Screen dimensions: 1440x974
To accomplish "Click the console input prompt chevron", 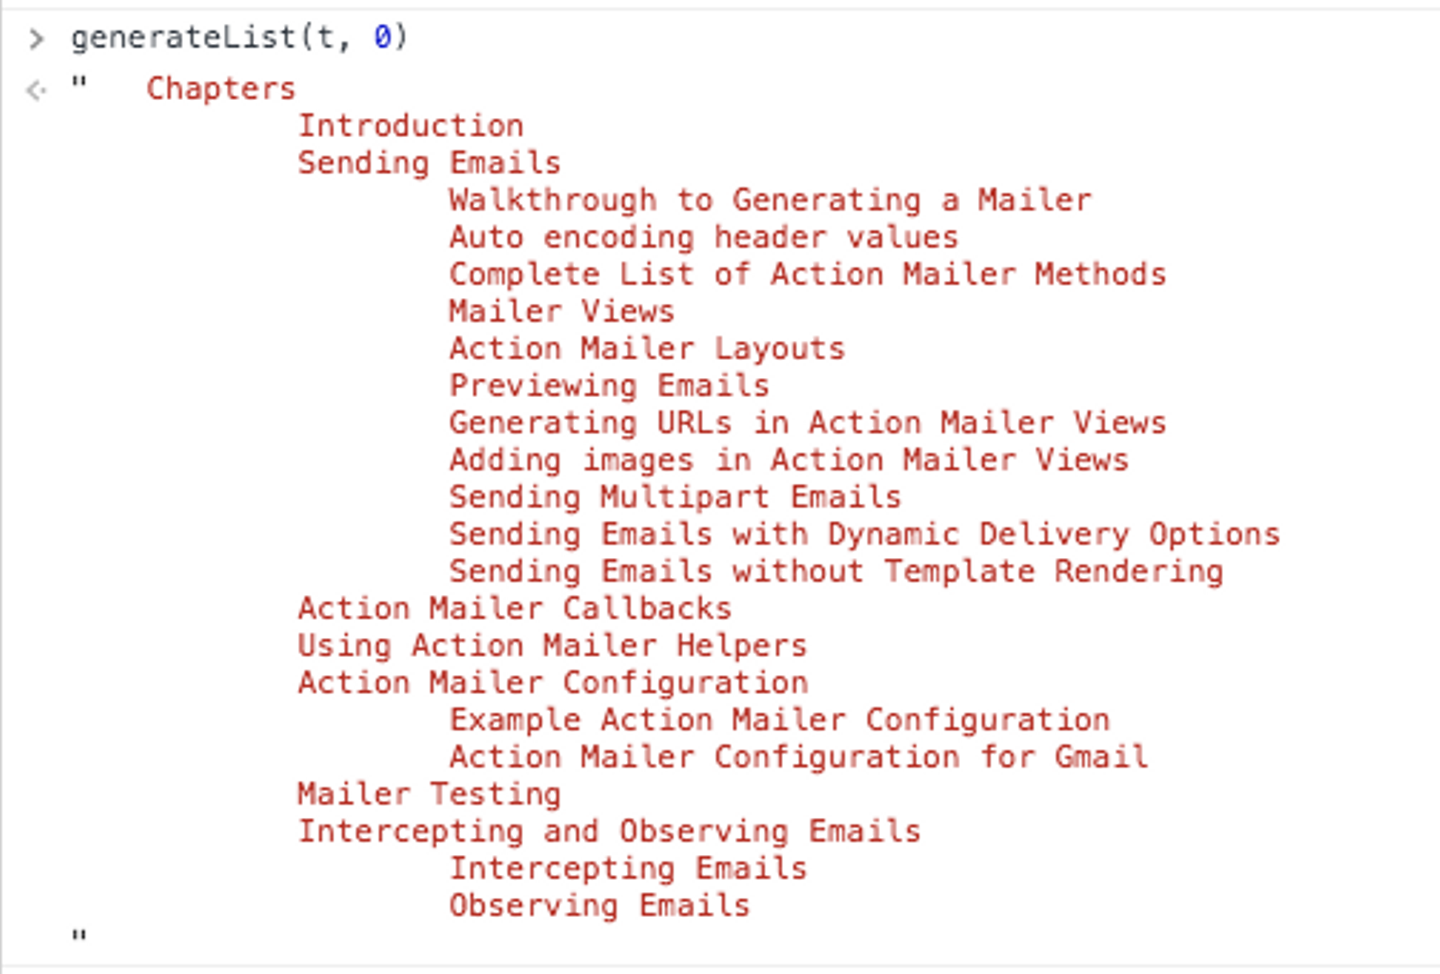I will tap(37, 39).
